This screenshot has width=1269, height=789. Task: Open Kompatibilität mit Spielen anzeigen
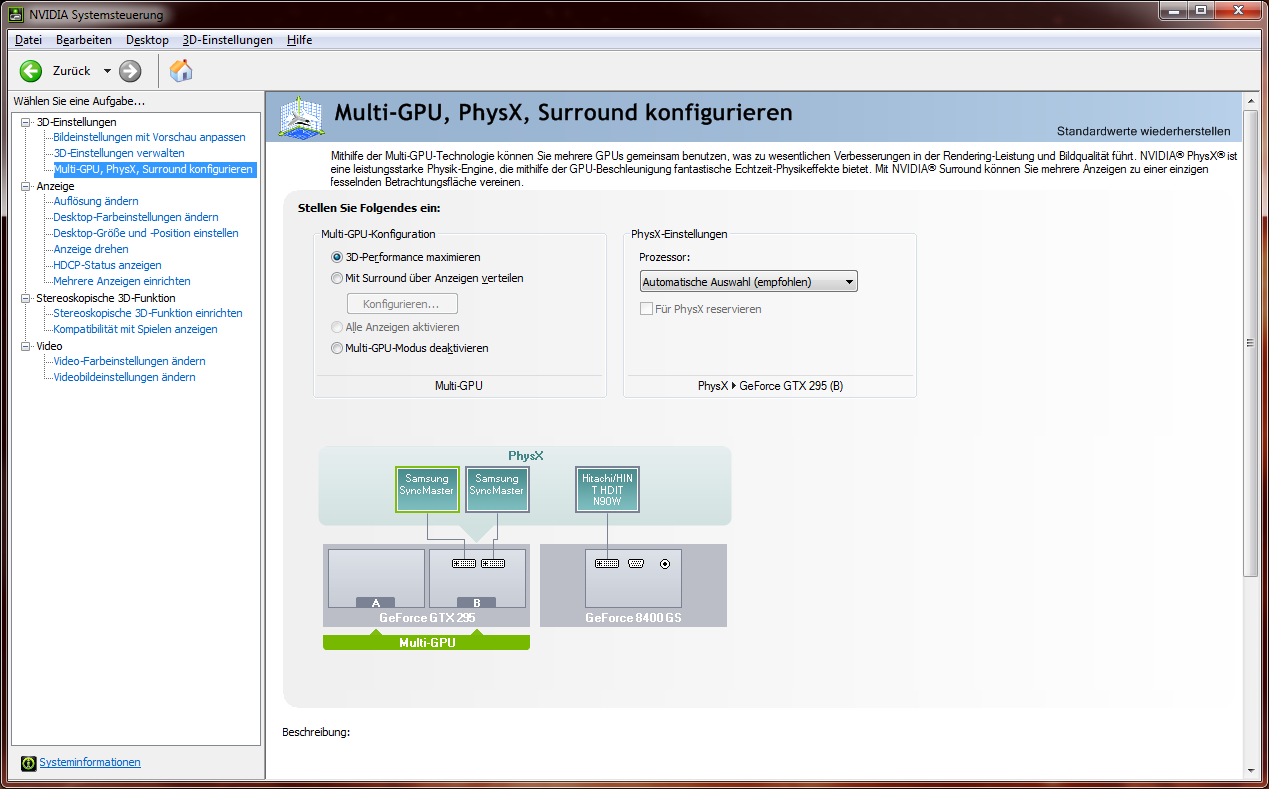coord(135,329)
